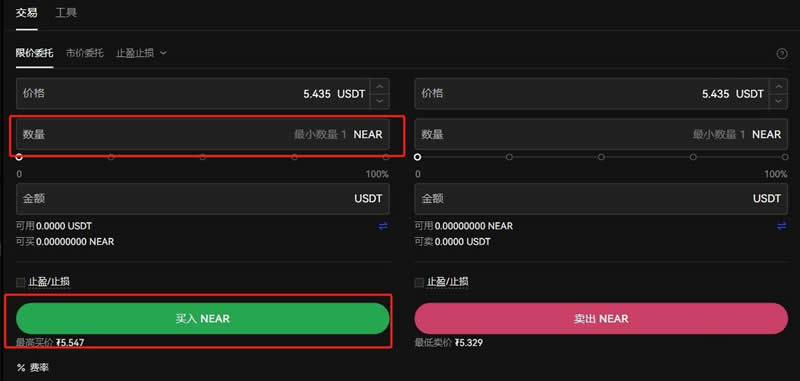Enable 止盈/止损 checkbox on sell side

(419, 282)
